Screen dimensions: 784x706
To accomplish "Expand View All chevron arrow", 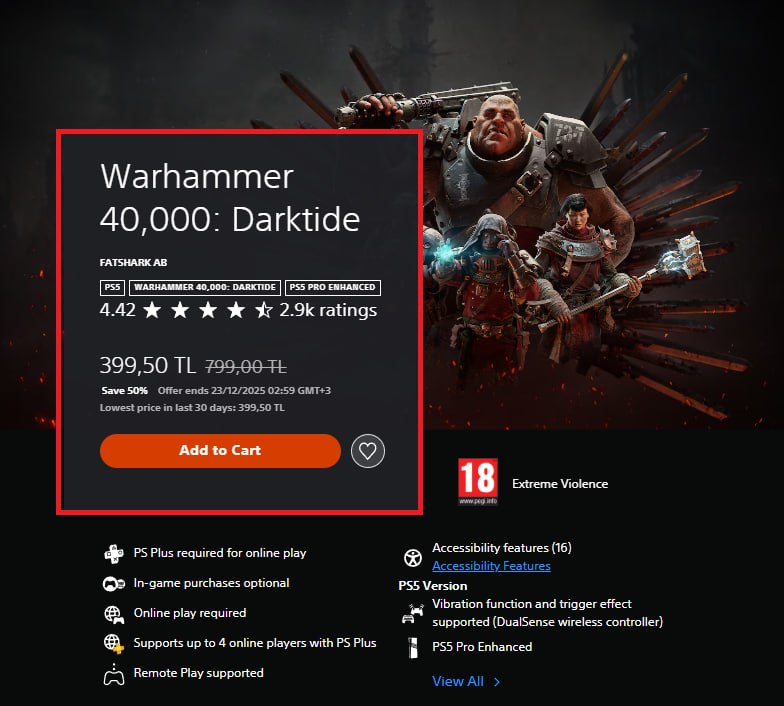I will [496, 682].
